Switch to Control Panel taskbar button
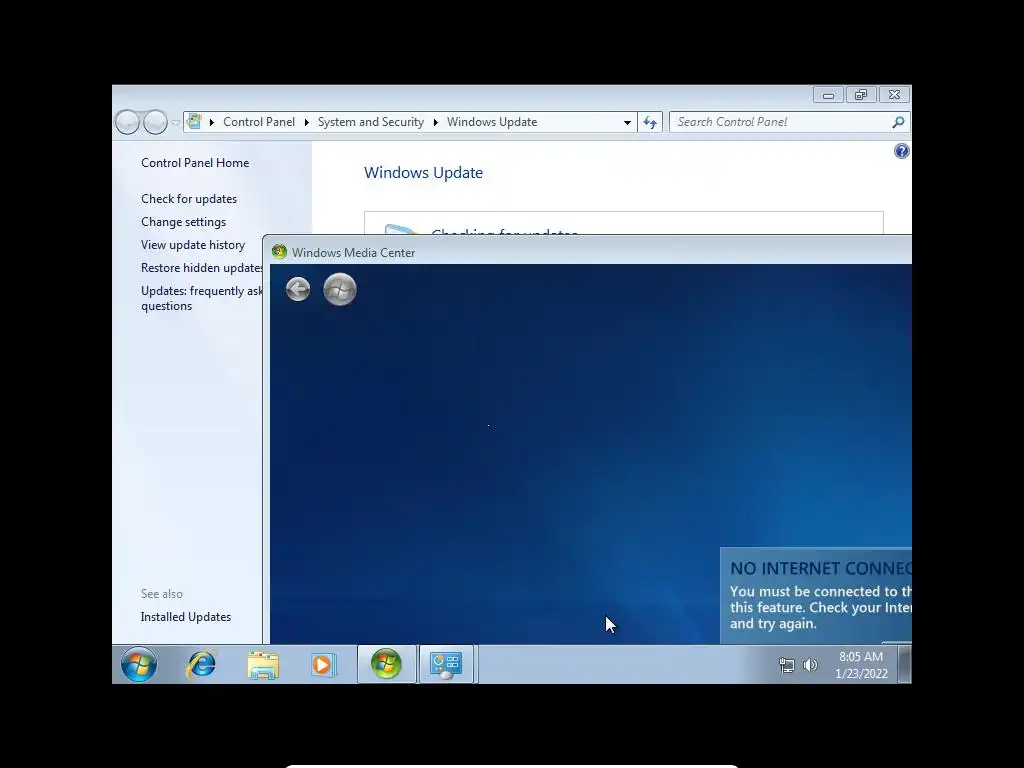This screenshot has height=768, width=1024. tap(446, 664)
